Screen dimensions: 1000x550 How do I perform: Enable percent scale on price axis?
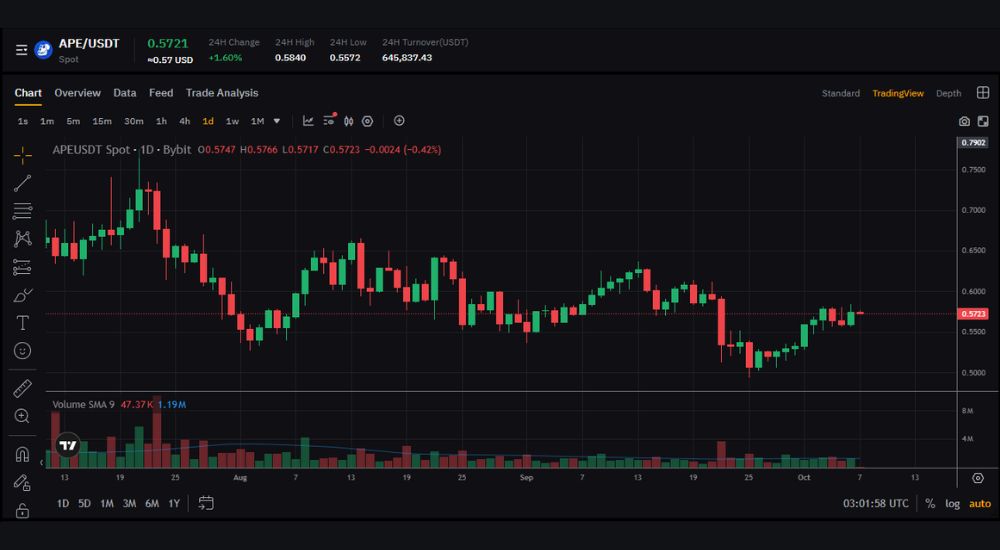(930, 503)
